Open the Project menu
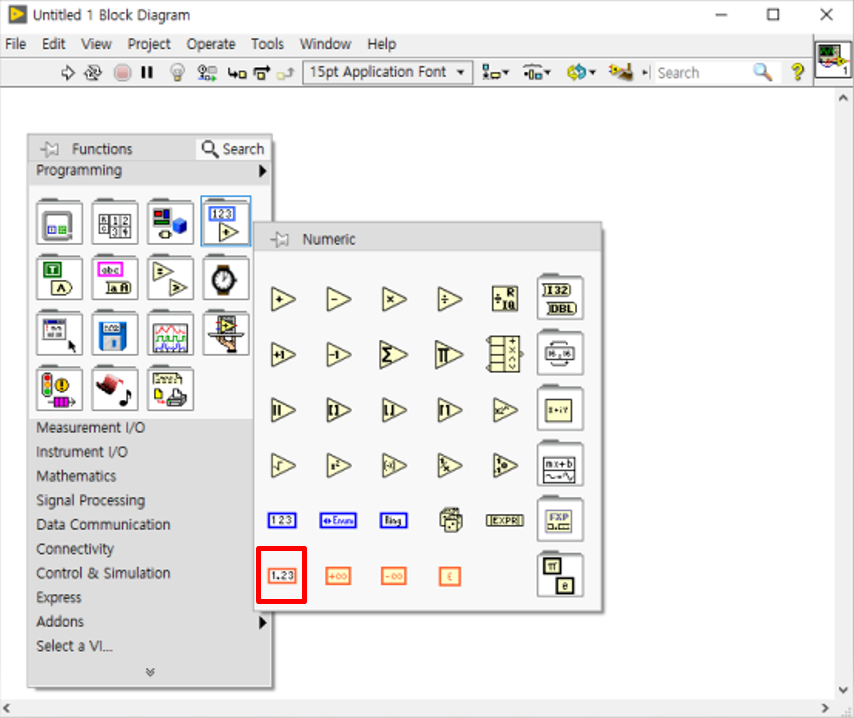This screenshot has width=854, height=718. (149, 44)
